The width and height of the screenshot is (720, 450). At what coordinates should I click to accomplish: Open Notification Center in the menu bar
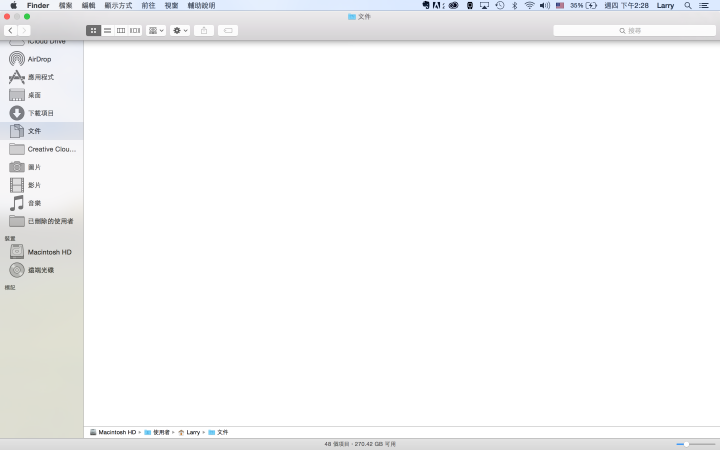tap(704, 6)
